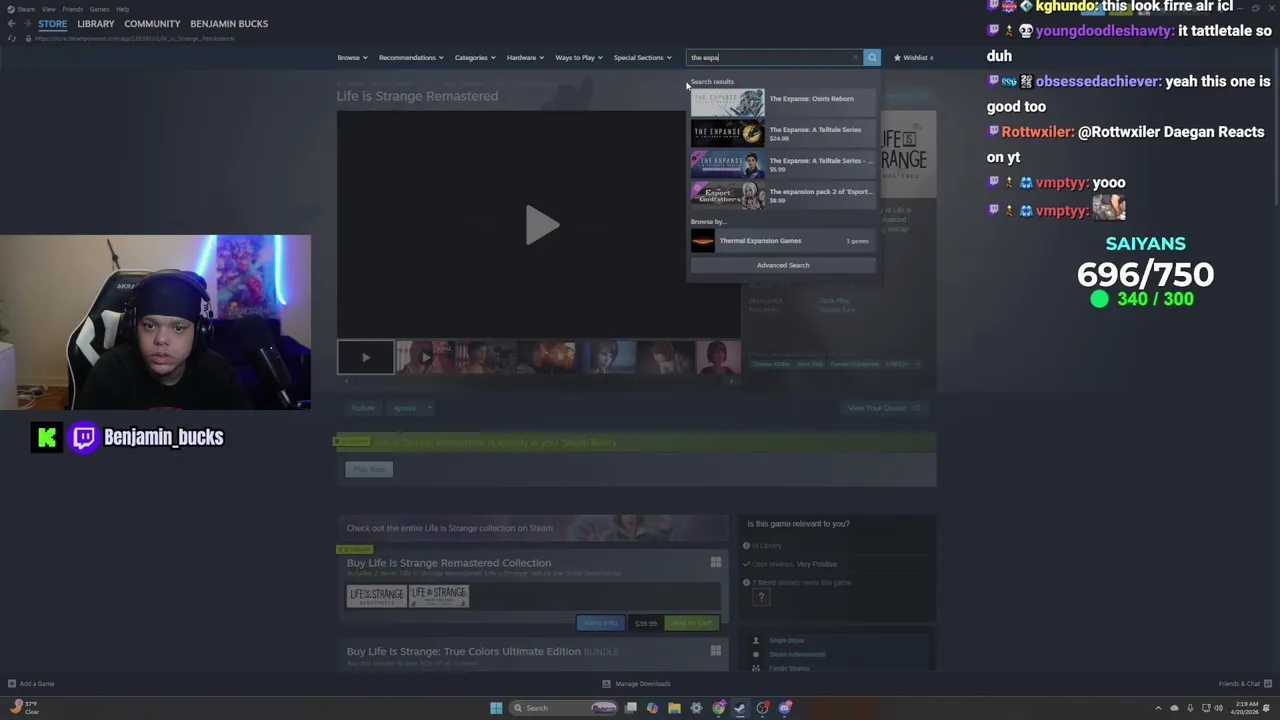Click the green Kick K icon
This screenshot has height=720, width=1280.
(x=46, y=437)
